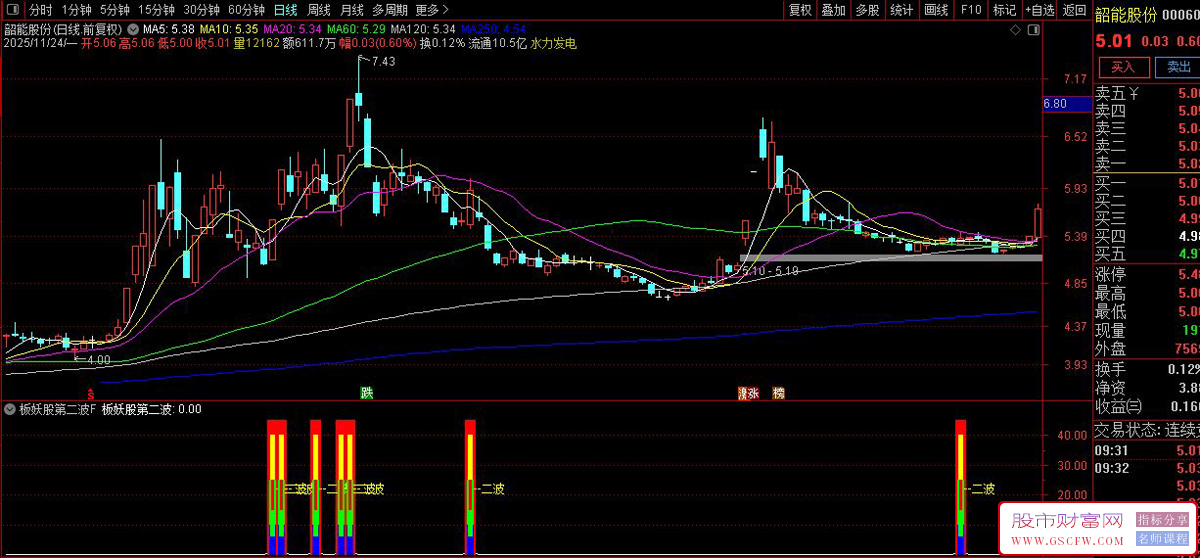Viewport: 1200px width, 558px height.
Task: Click the MA60: 5.29 indicator label
Action: point(357,30)
